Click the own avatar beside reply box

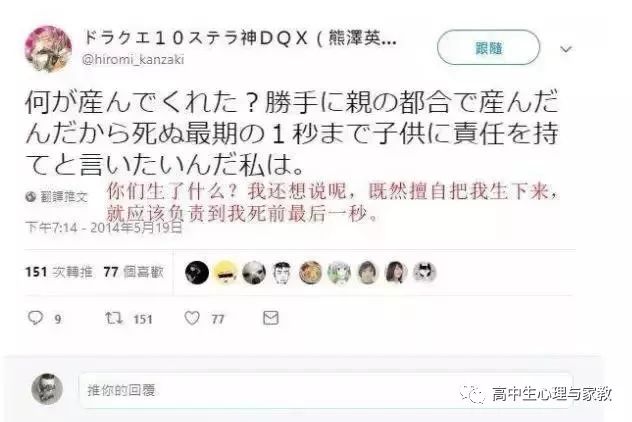(47, 389)
